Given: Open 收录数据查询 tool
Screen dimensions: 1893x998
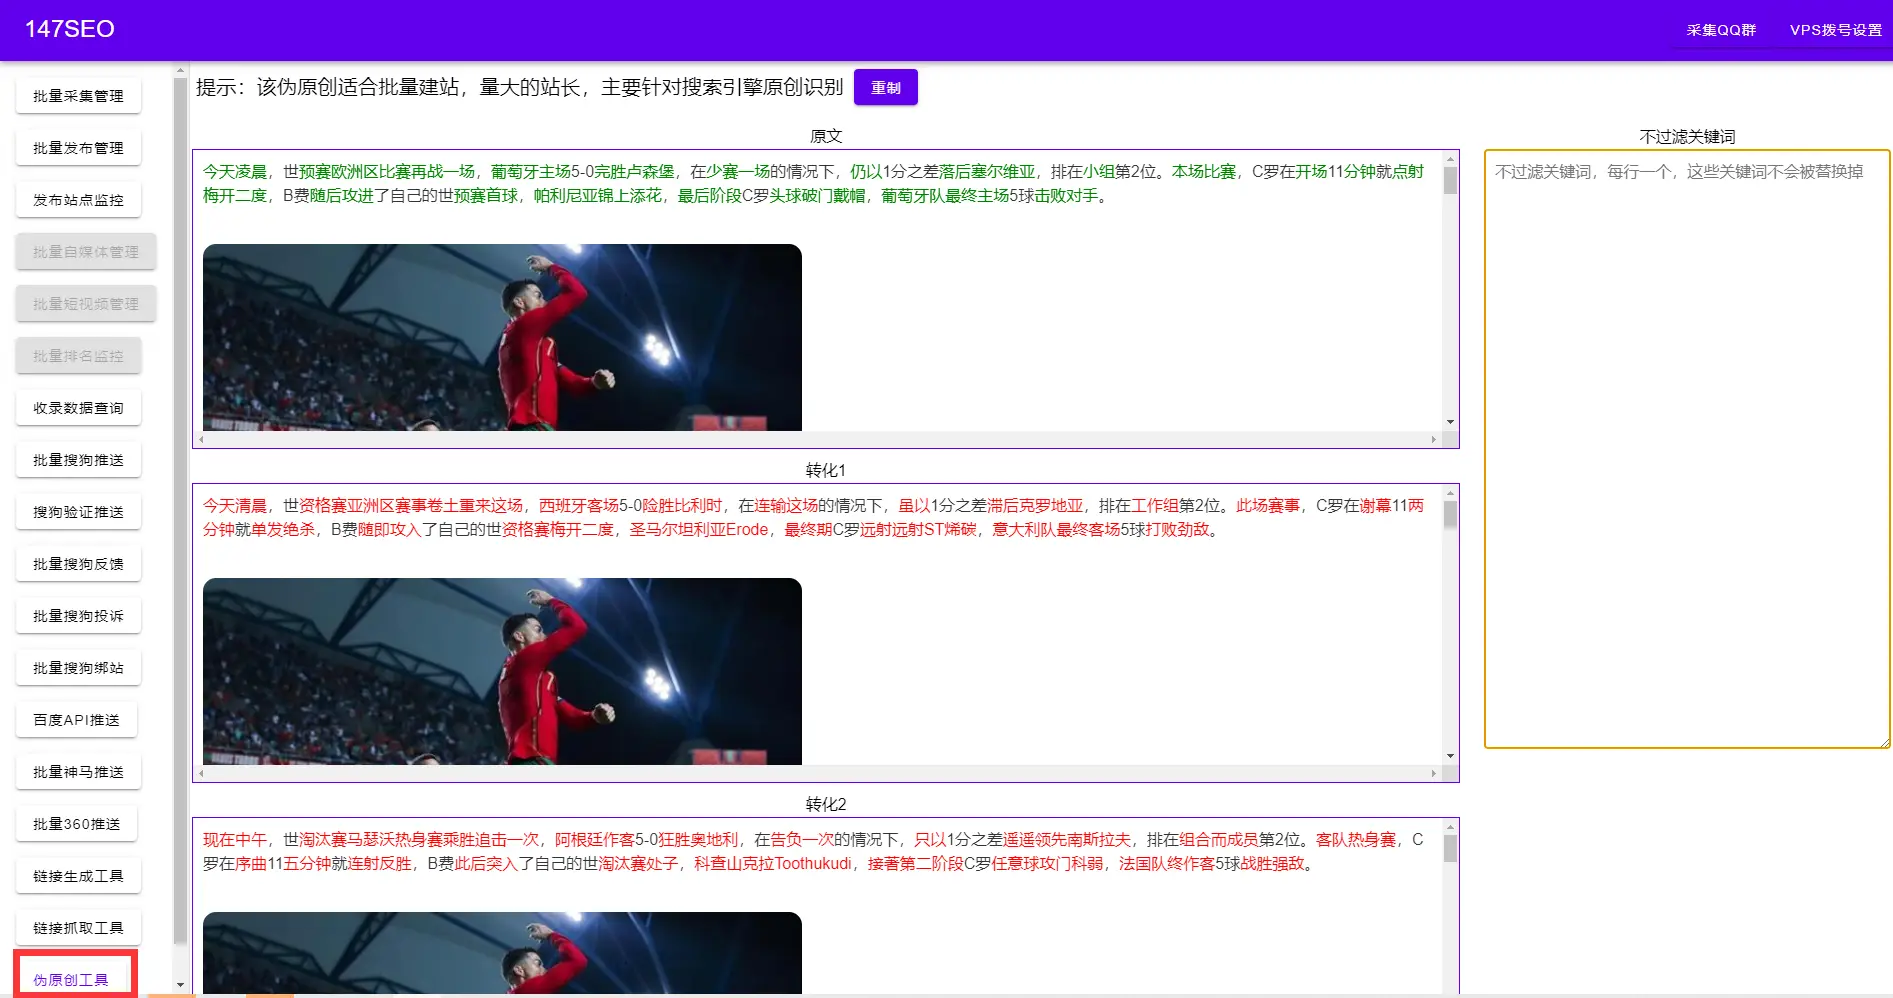Looking at the screenshot, I should click(x=78, y=407).
